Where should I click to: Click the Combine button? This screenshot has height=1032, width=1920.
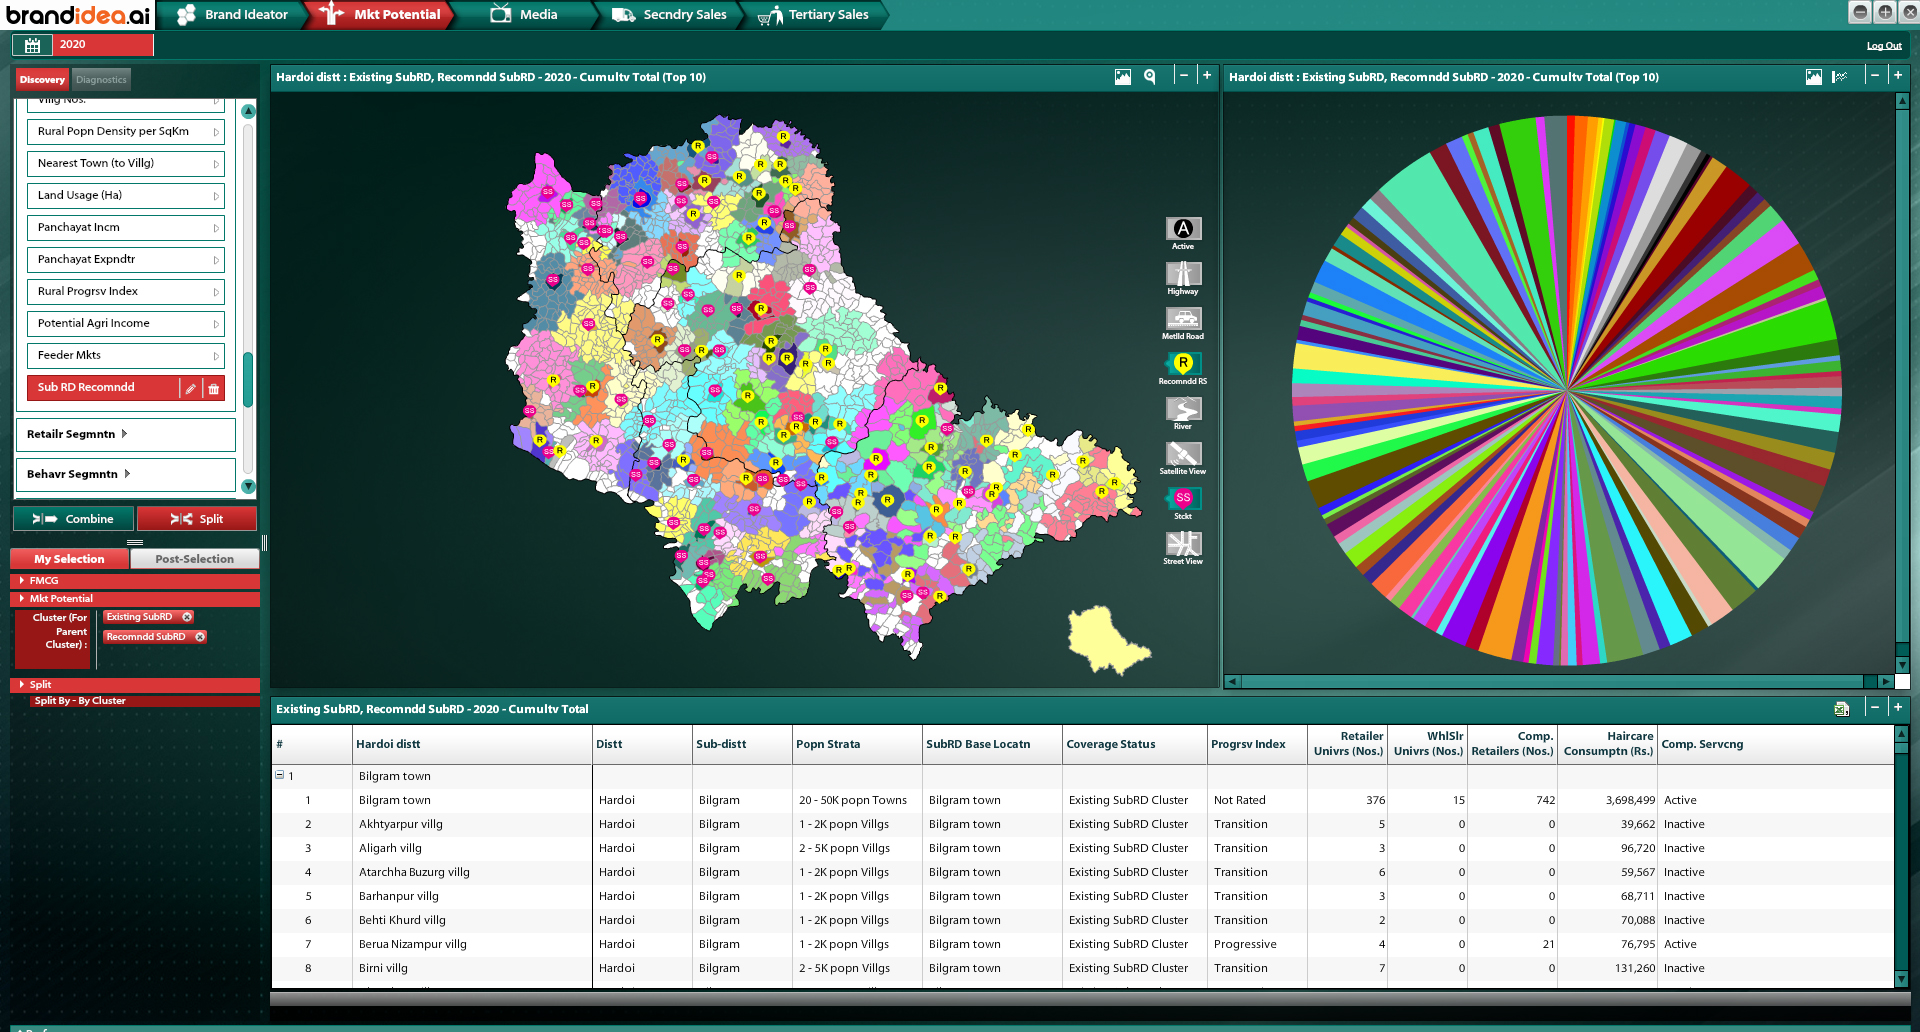73,519
